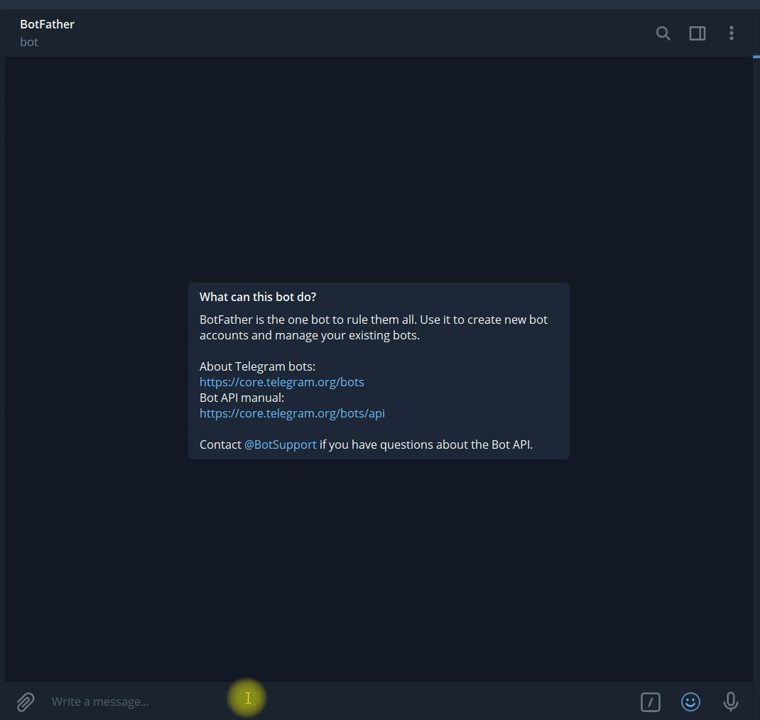This screenshot has width=760, height=720.
Task: Click 'BotFather is the one bot' description text
Action: [x=373, y=327]
